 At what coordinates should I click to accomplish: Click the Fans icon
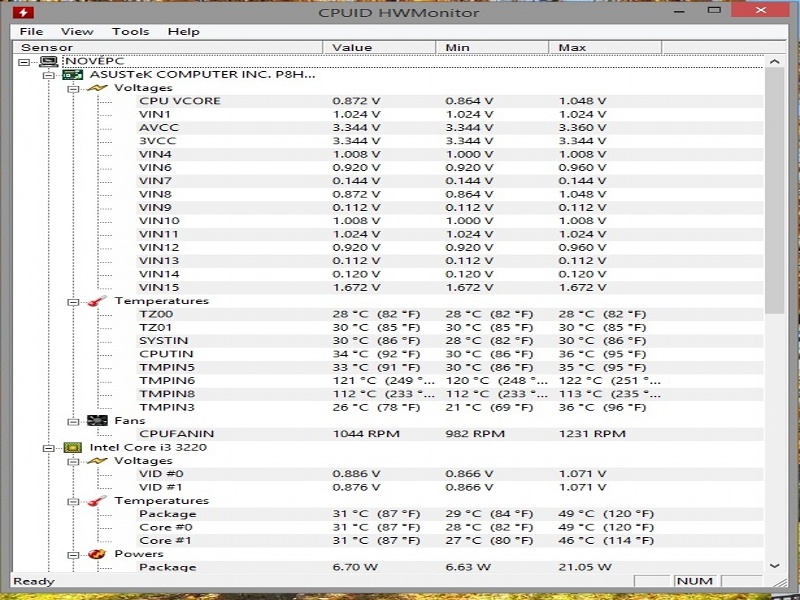click(x=97, y=421)
